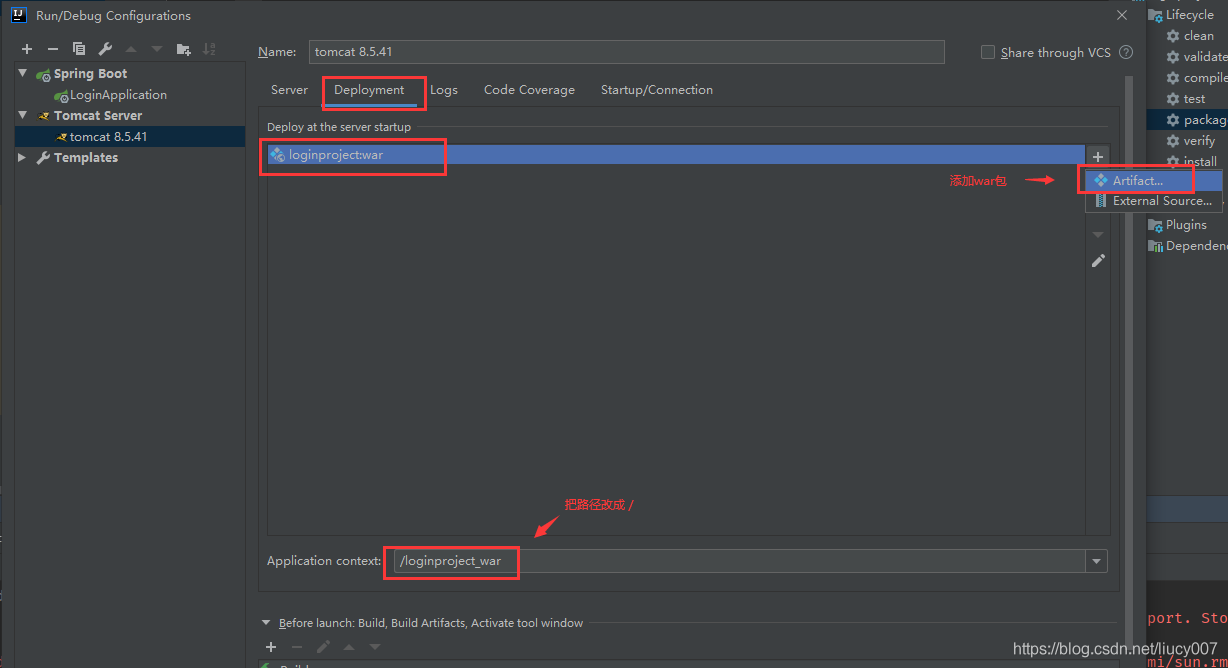Click the Application context text field
Image resolution: width=1228 pixels, height=668 pixels.
point(739,562)
